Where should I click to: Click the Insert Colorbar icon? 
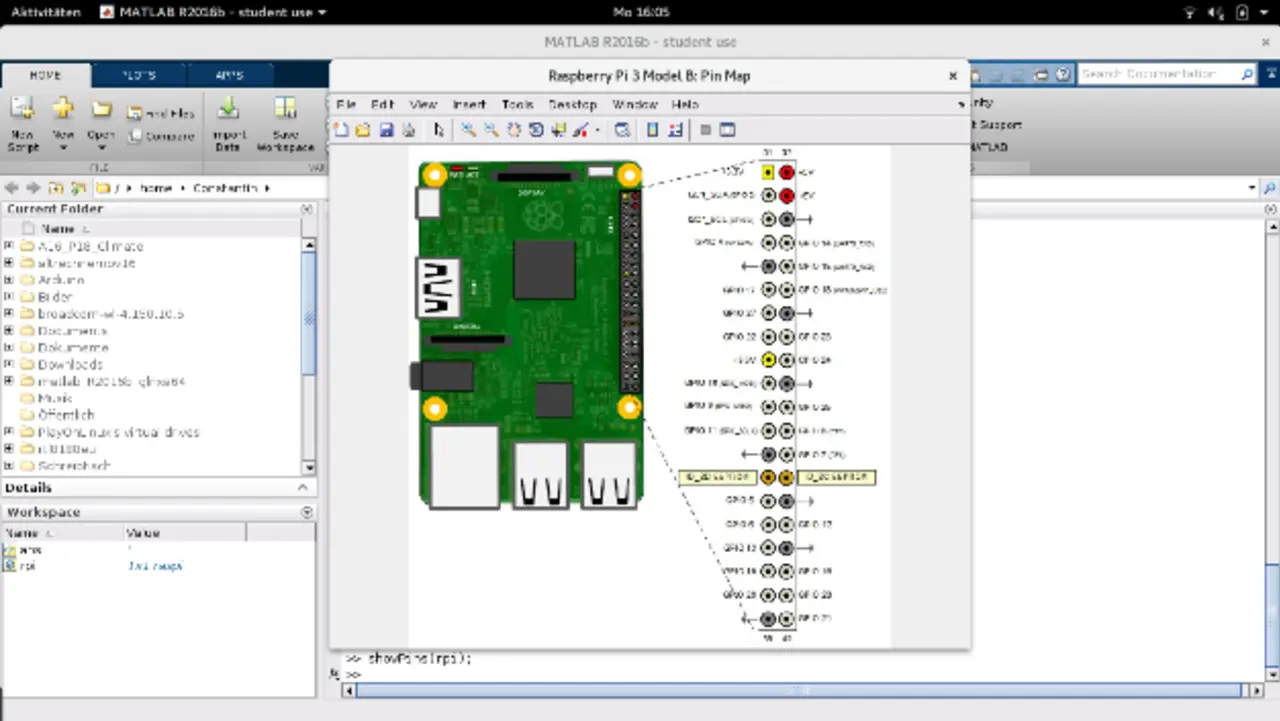tap(653, 130)
